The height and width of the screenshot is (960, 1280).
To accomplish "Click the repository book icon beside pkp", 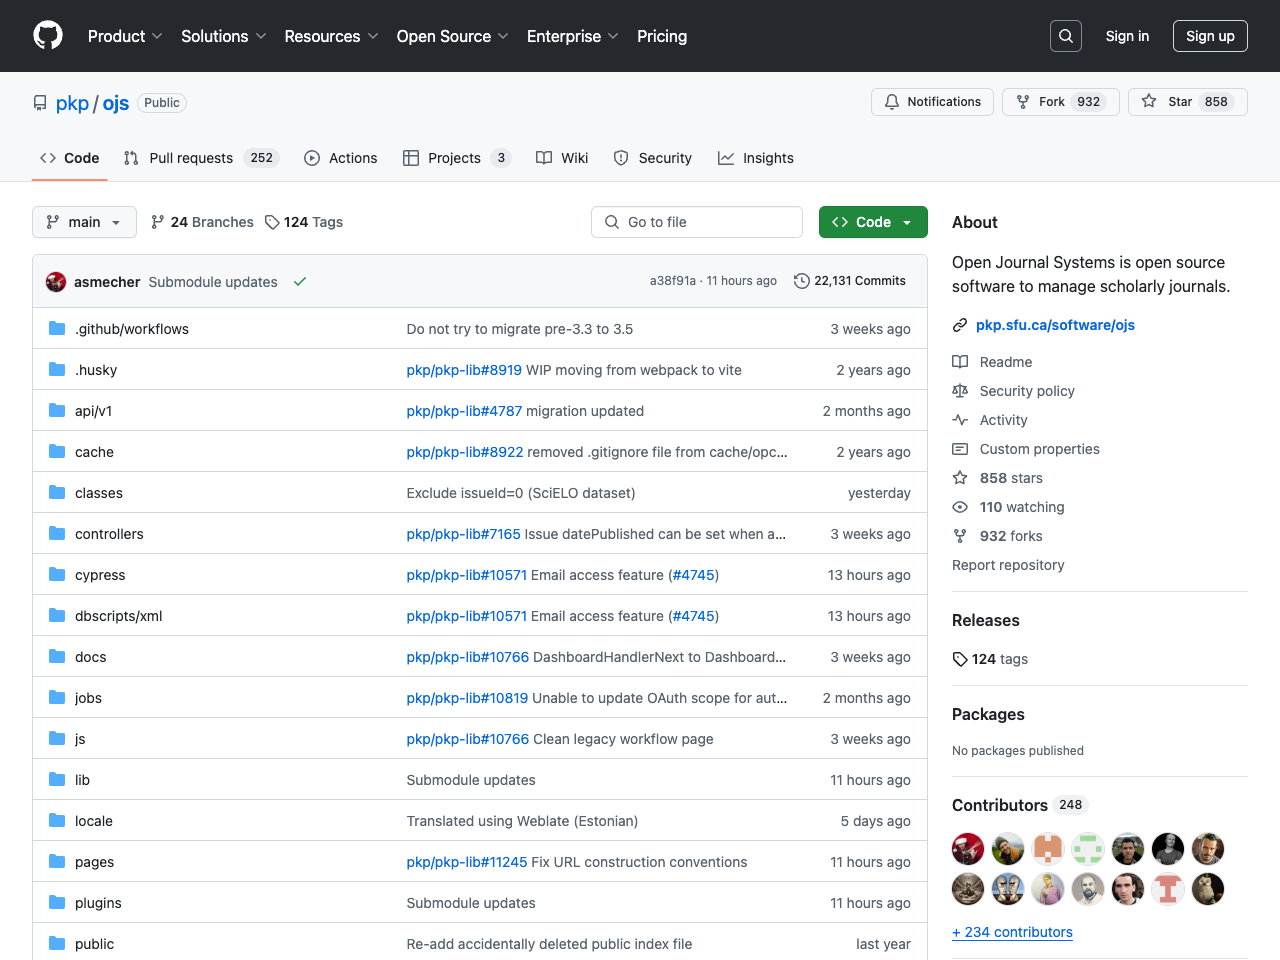I will (40, 103).
